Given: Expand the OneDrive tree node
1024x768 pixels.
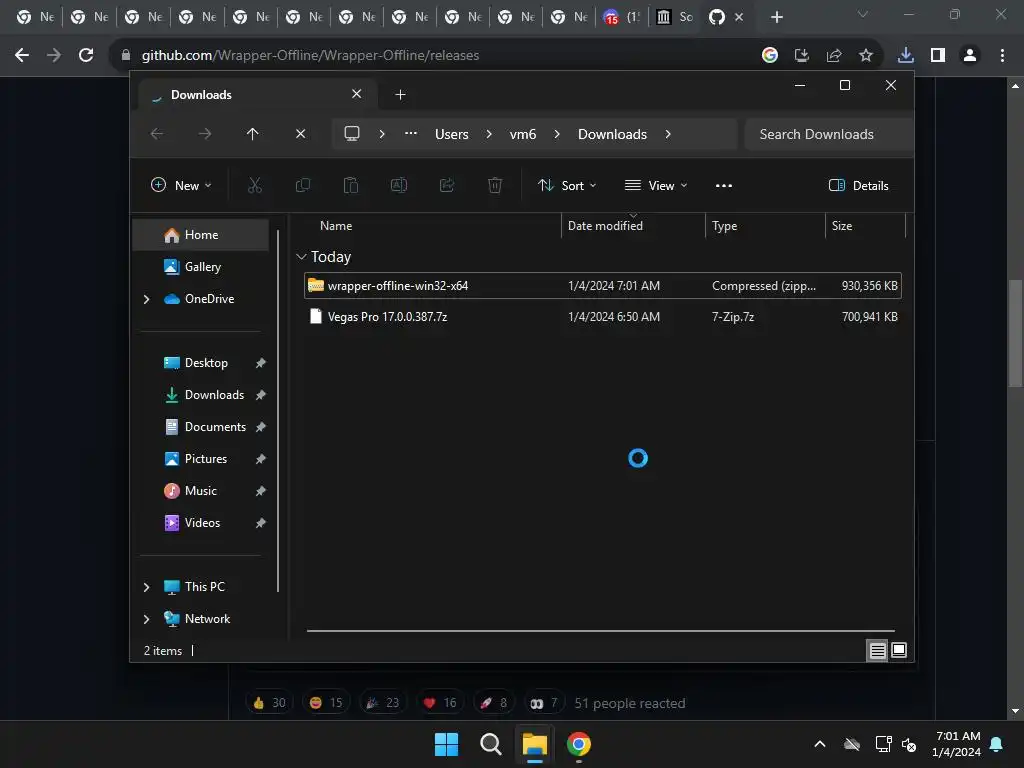Looking at the screenshot, I should click(146, 299).
